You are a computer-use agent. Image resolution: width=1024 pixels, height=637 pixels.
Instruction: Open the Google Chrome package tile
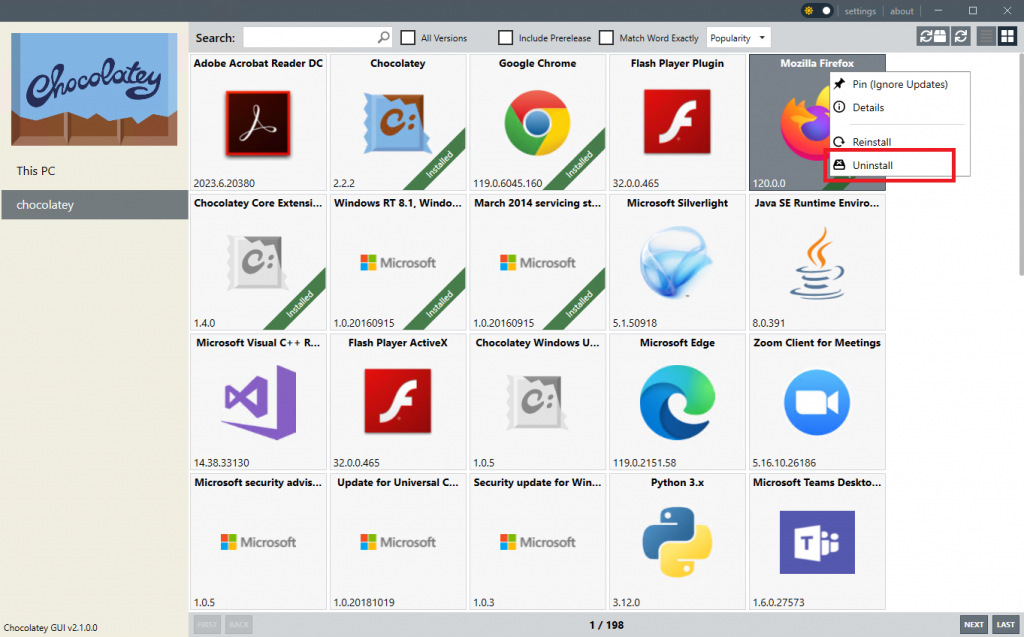coord(537,123)
